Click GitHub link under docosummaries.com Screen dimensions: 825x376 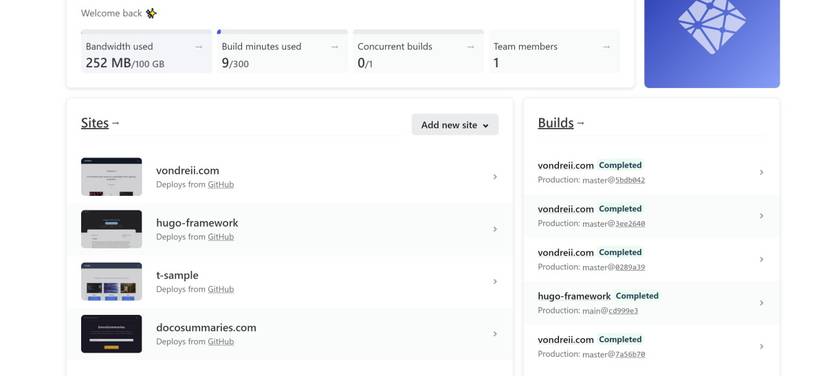tap(221, 341)
